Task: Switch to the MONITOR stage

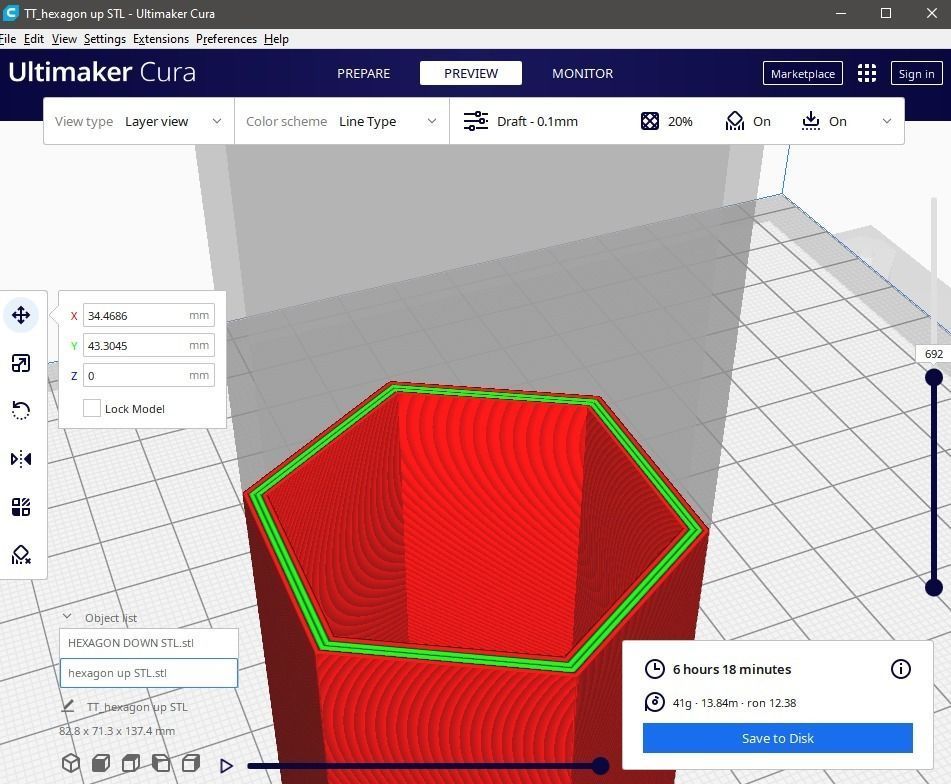Action: click(582, 73)
